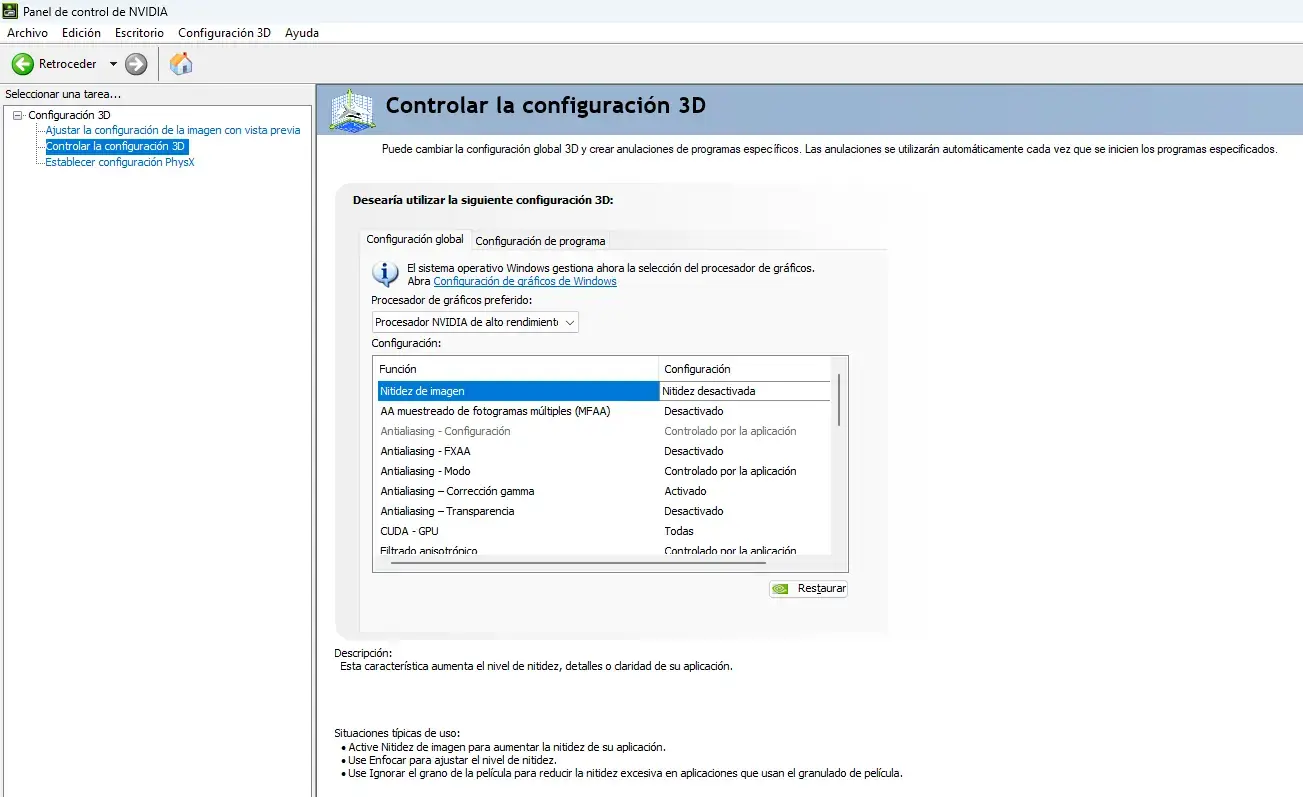Select the Configuración 3D root tree item
1303x797 pixels.
(69, 115)
